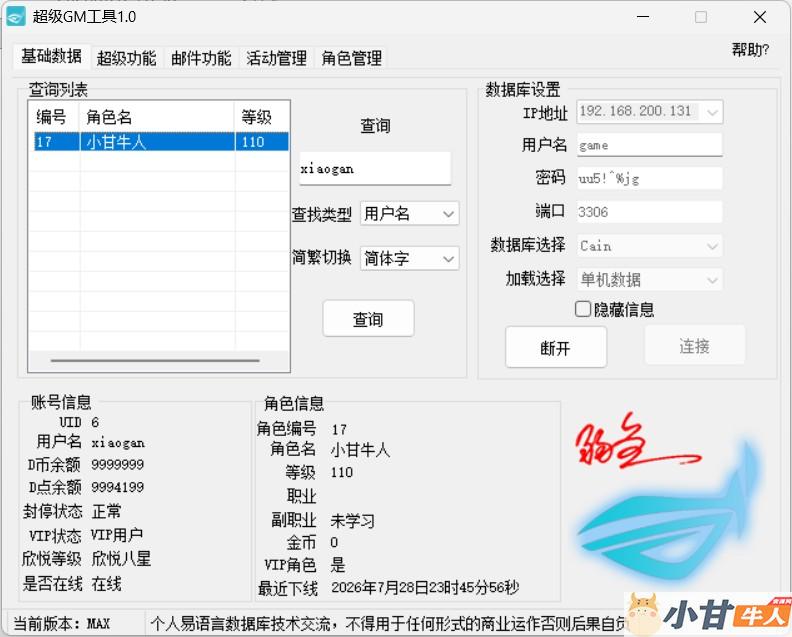Click the search field containing xiaogan
Image resolution: width=792 pixels, height=637 pixels.
tap(375, 169)
